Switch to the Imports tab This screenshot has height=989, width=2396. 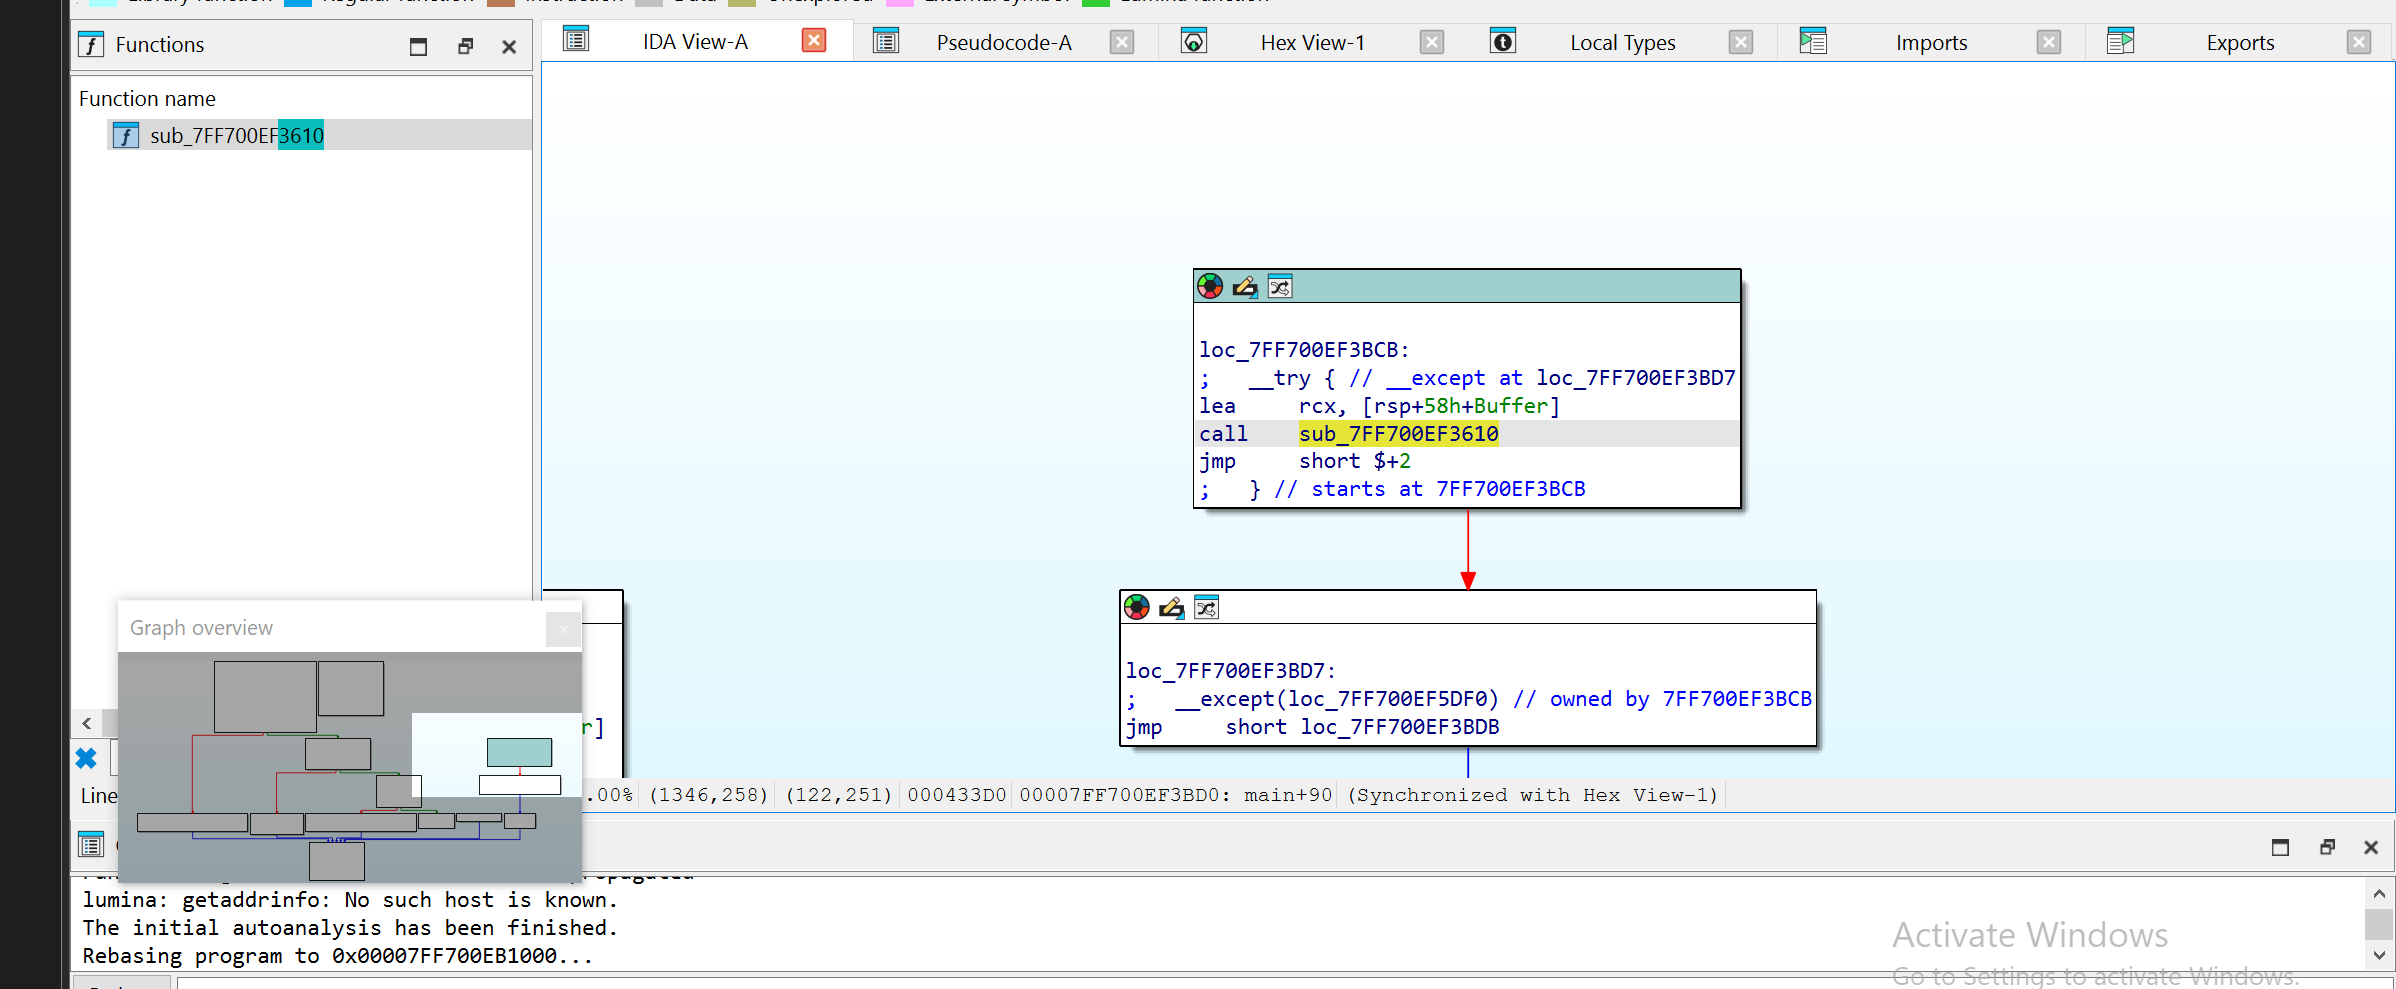[x=1931, y=43]
